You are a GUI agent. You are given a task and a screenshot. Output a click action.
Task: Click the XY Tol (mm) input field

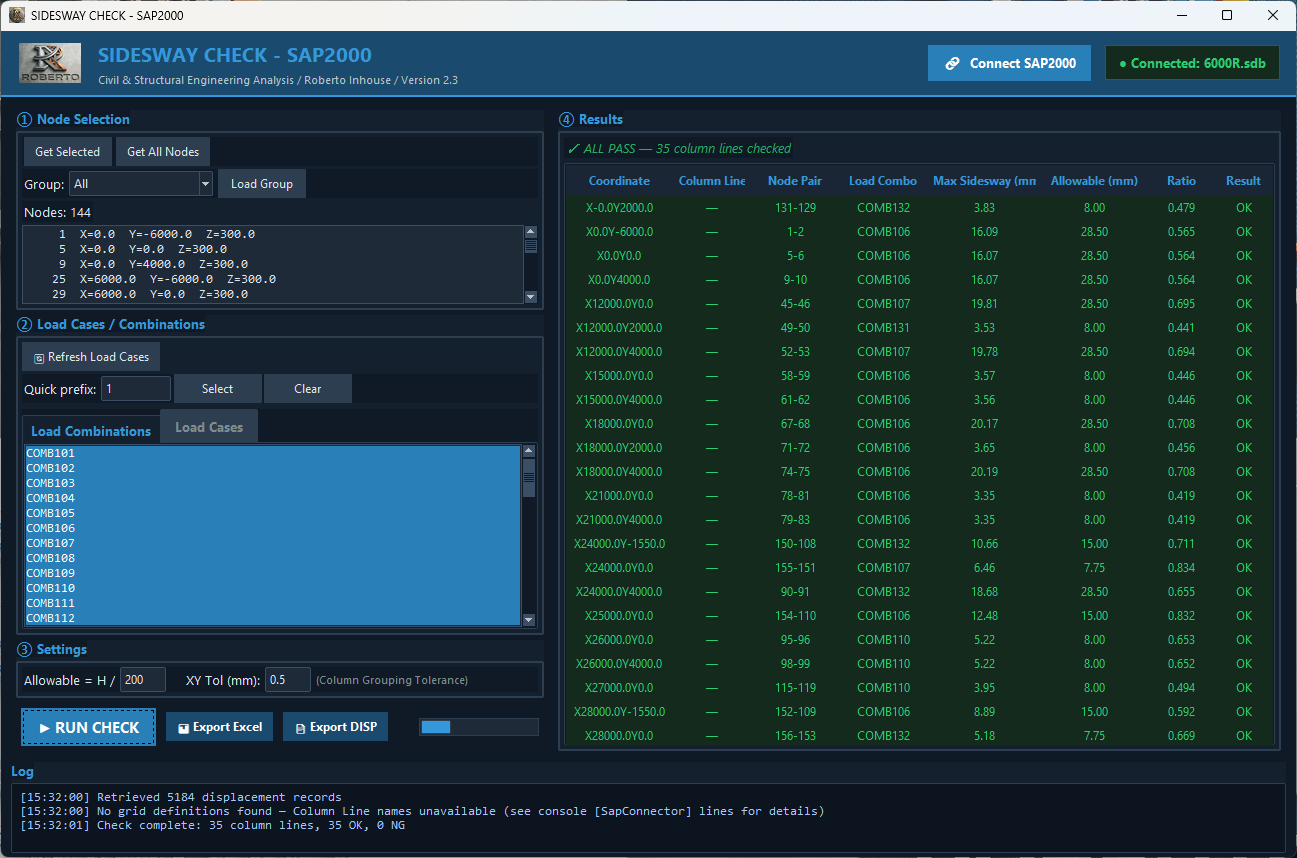click(288, 680)
